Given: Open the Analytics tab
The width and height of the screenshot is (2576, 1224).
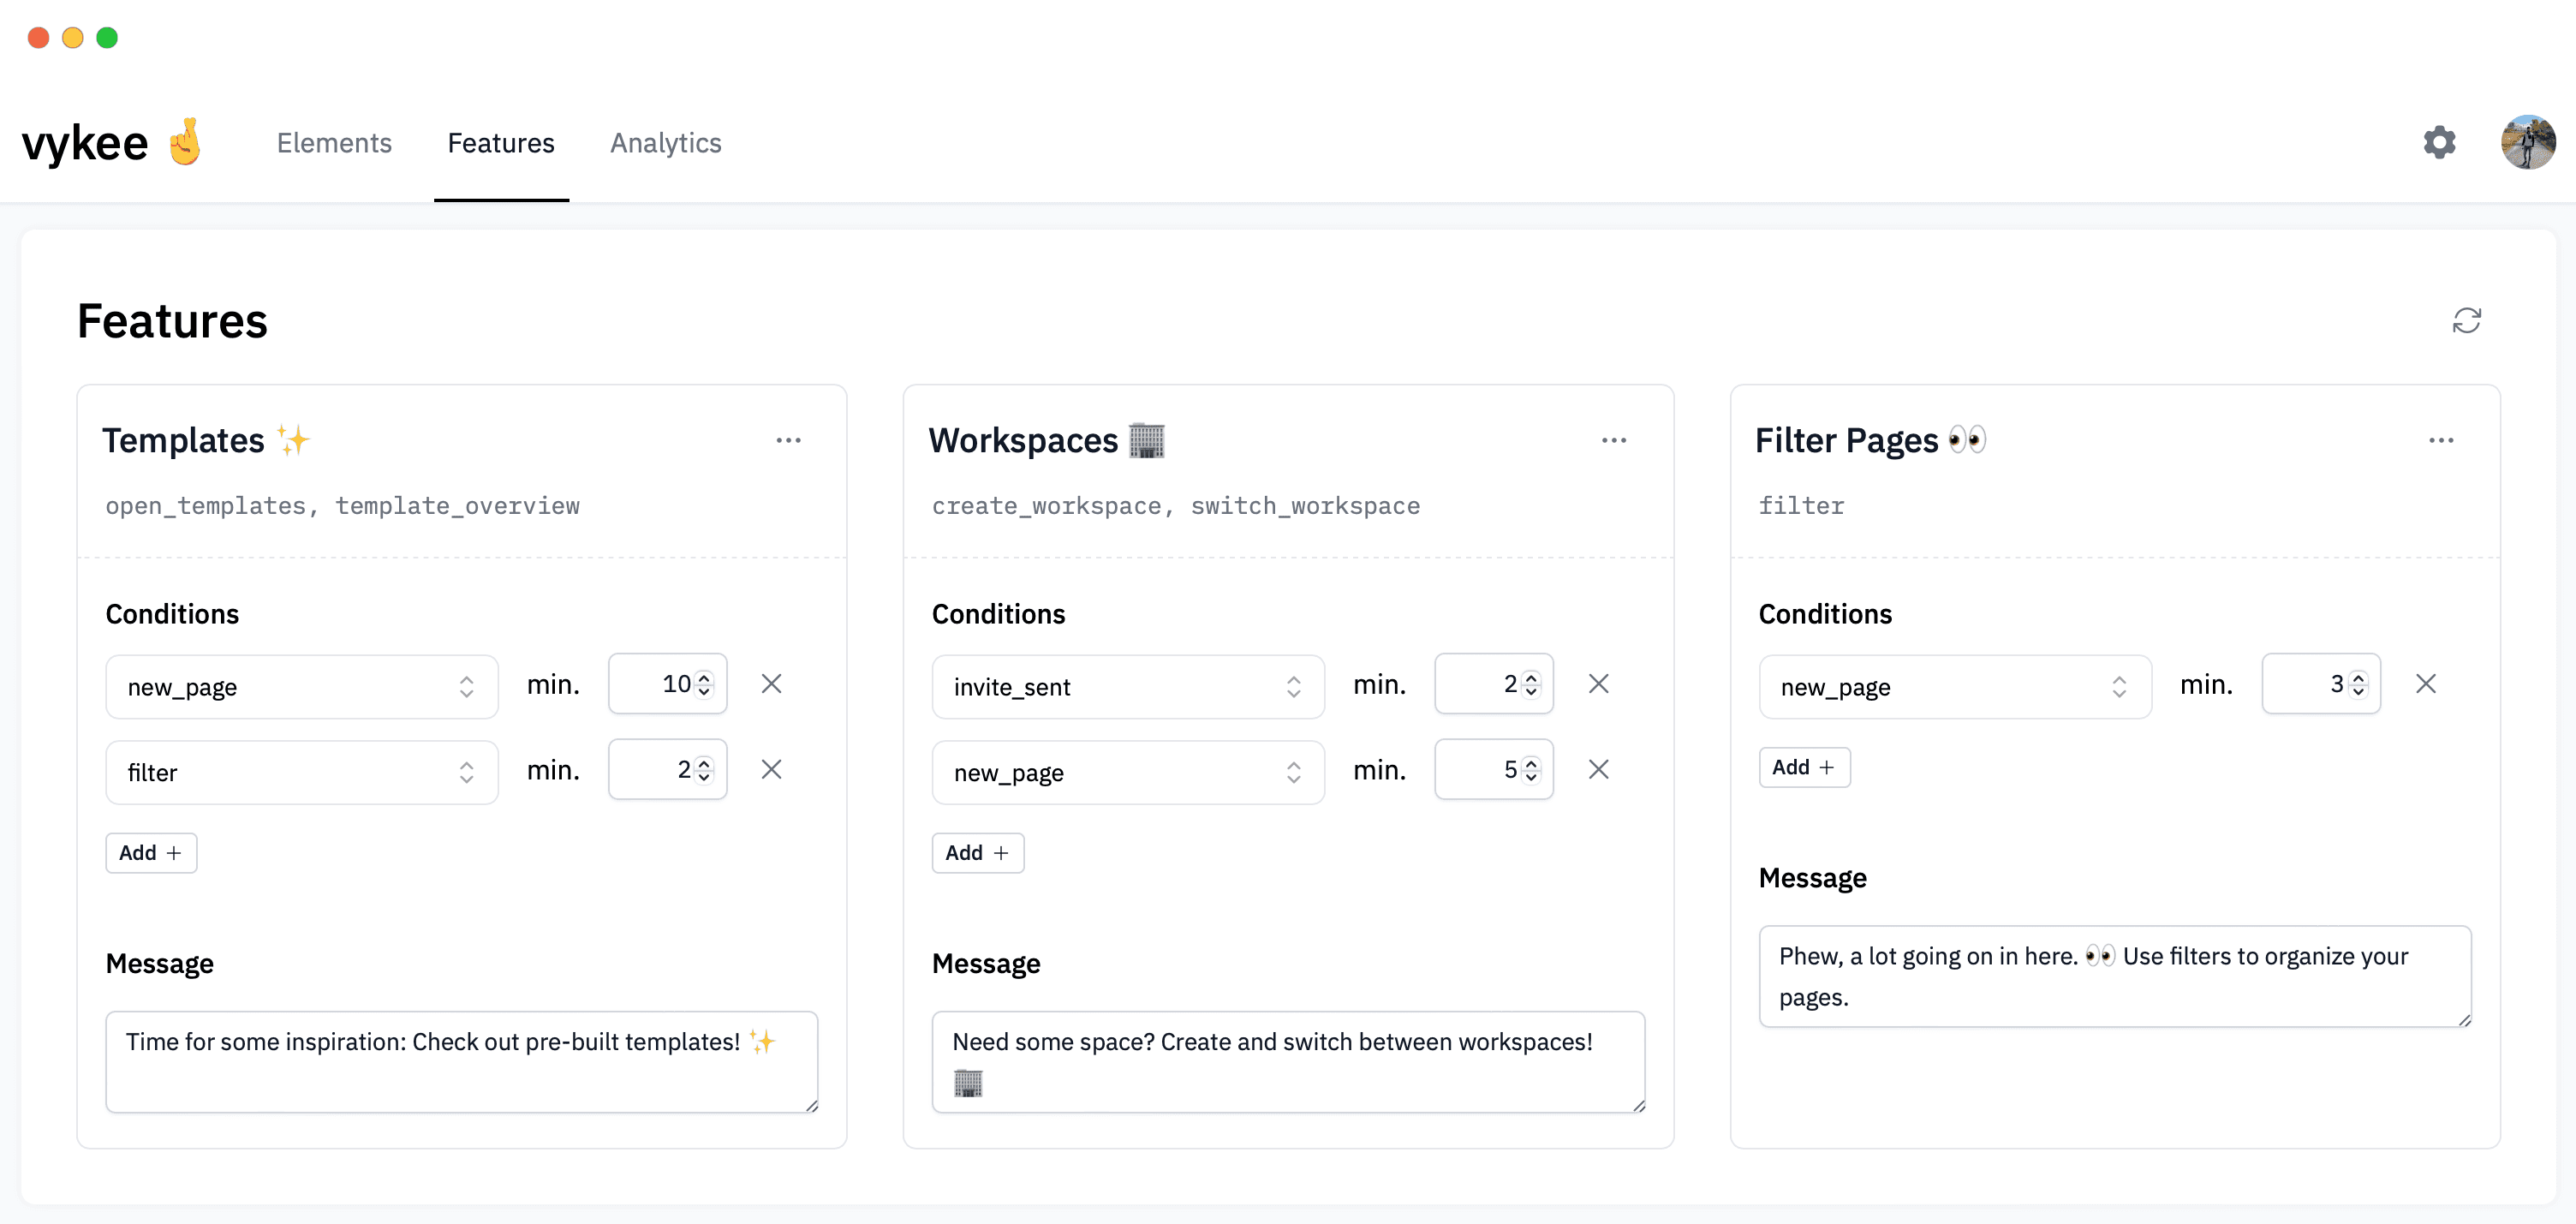Looking at the screenshot, I should (x=665, y=143).
